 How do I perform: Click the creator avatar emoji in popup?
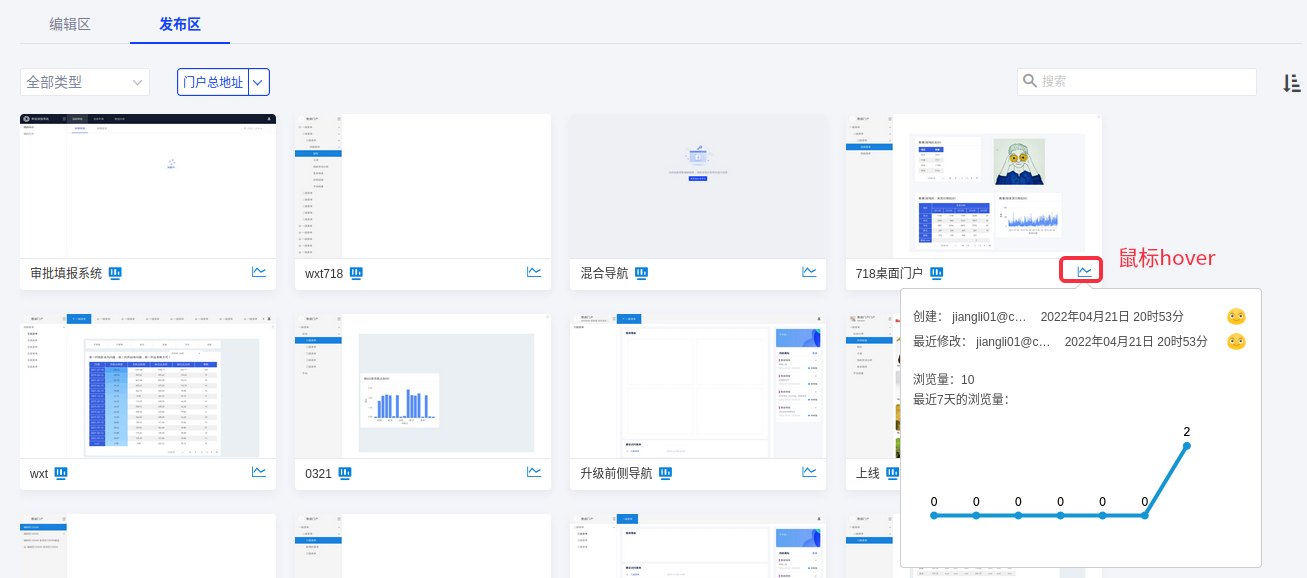tap(1236, 317)
